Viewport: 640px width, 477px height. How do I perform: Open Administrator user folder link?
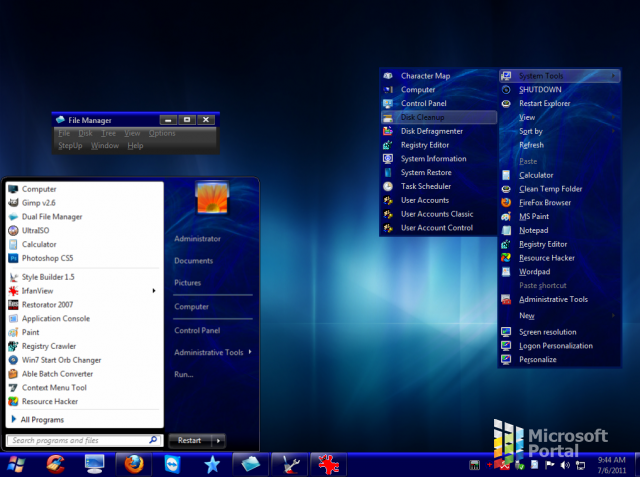[198, 239]
